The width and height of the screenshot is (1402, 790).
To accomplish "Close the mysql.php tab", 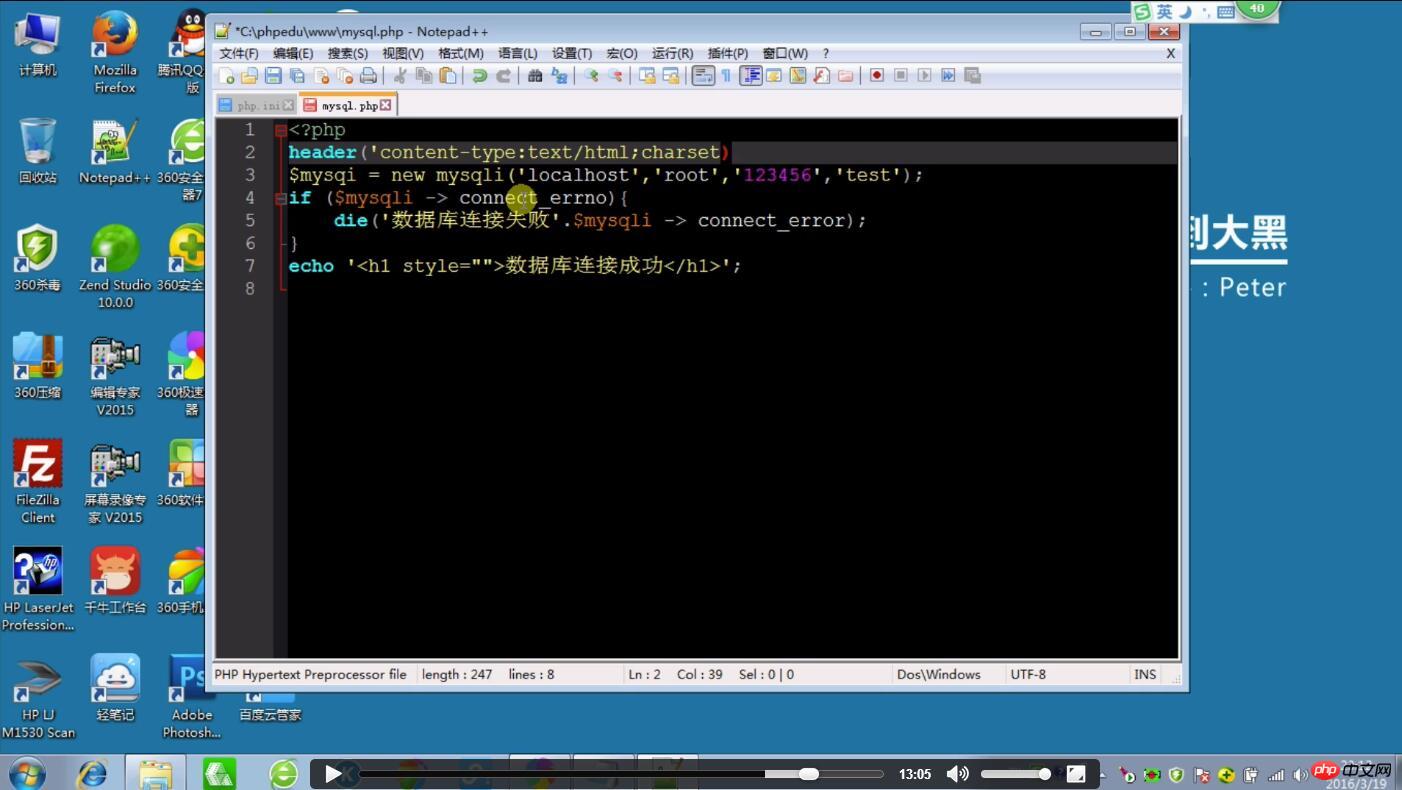I will pos(386,105).
